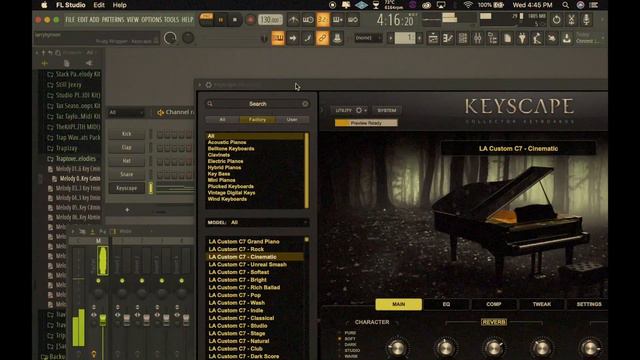The image size is (640, 360).
Task: Click the right arrow toolbar icon
Action: pyautogui.click(x=293, y=38)
